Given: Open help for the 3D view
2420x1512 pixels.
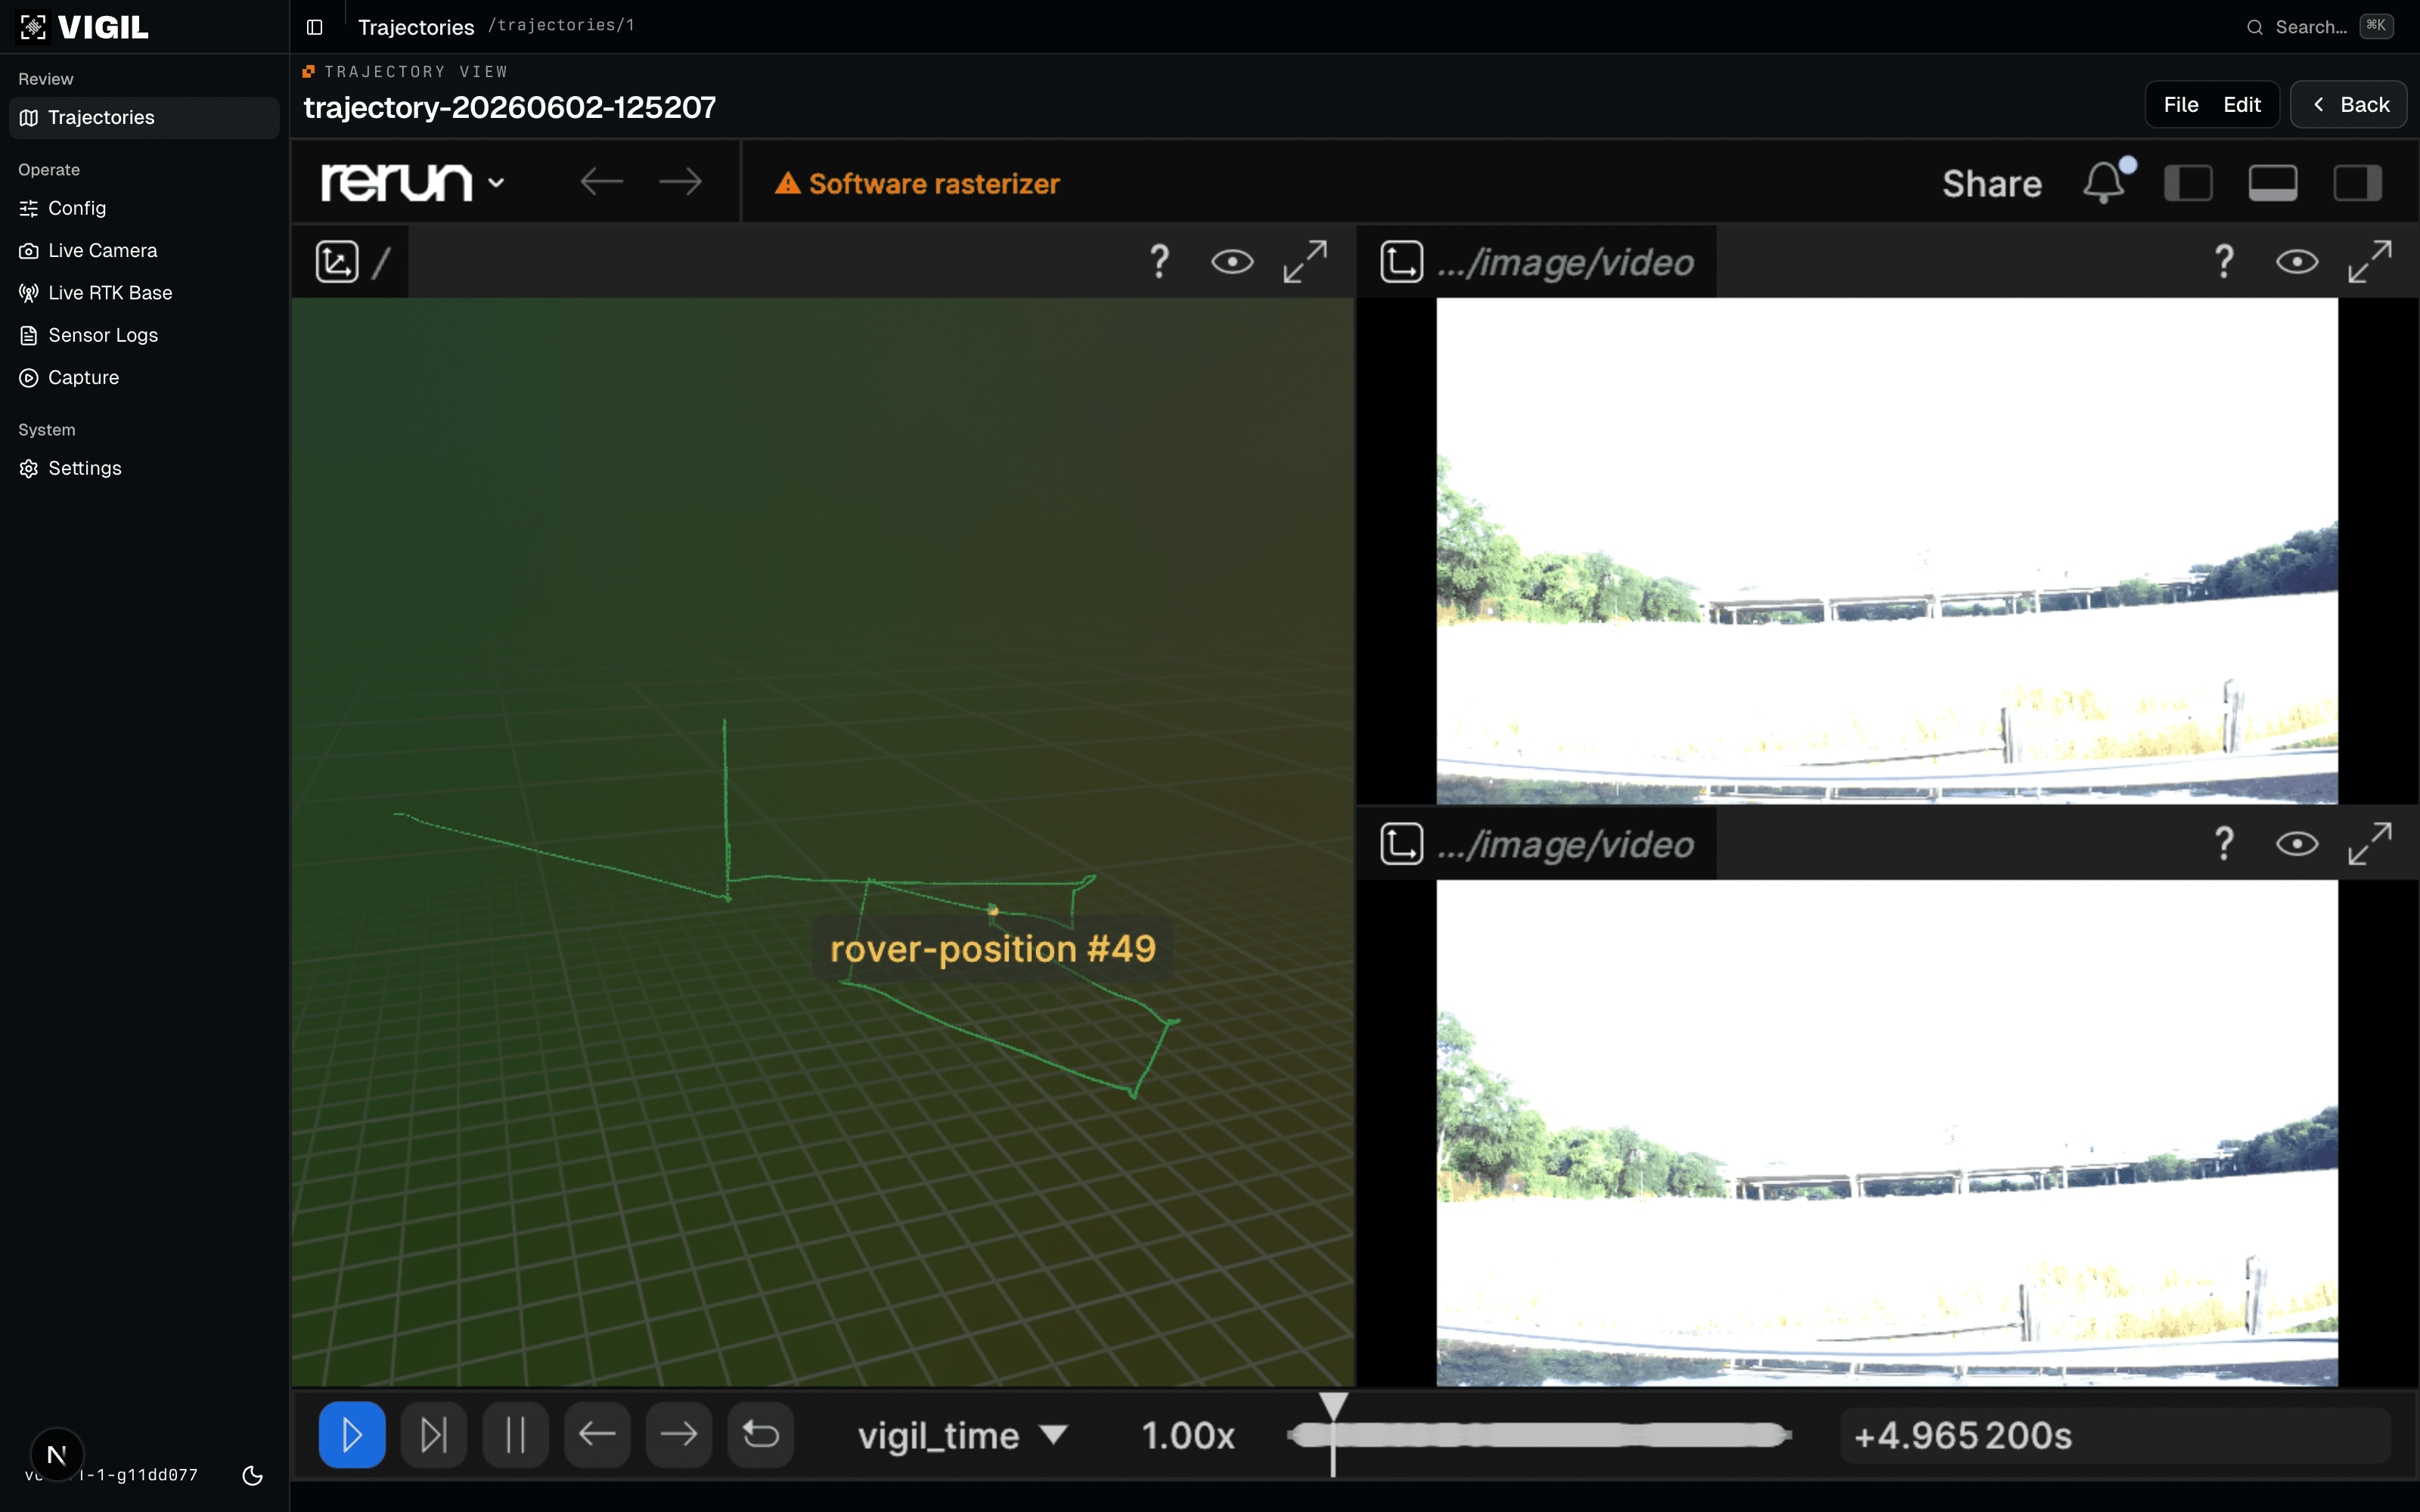Looking at the screenshot, I should pos(1159,262).
